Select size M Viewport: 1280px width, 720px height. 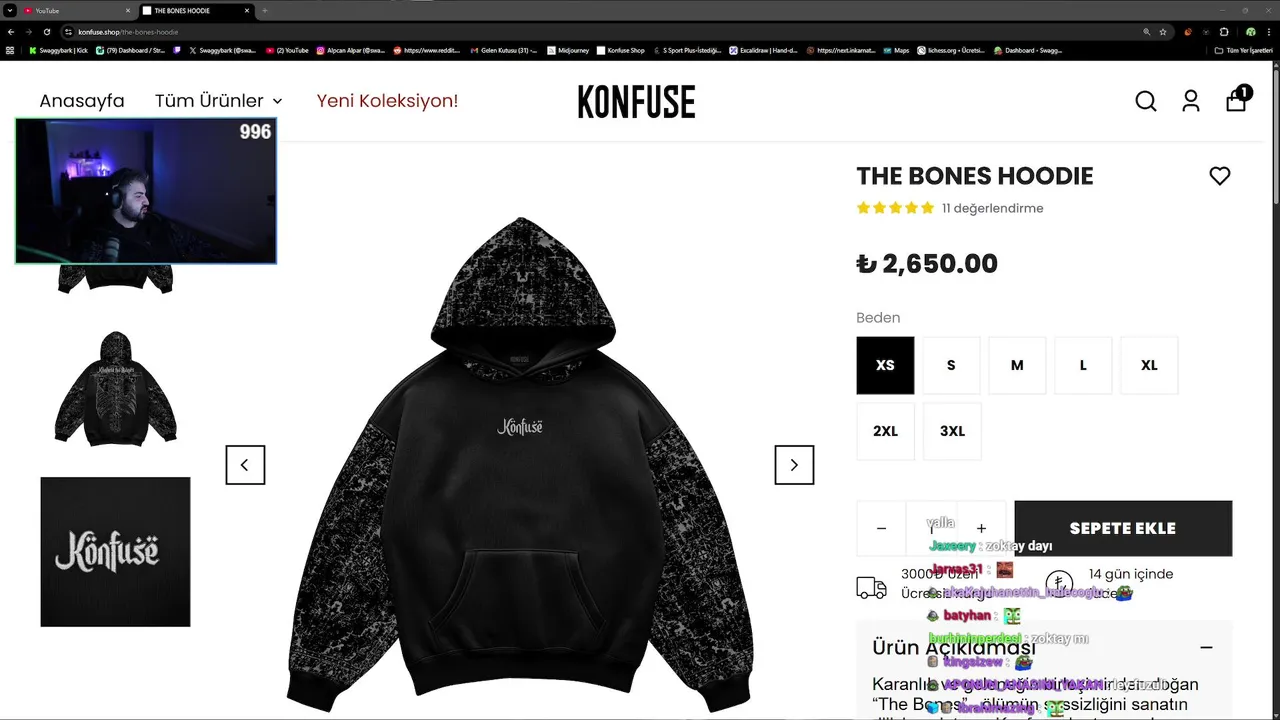(1017, 365)
